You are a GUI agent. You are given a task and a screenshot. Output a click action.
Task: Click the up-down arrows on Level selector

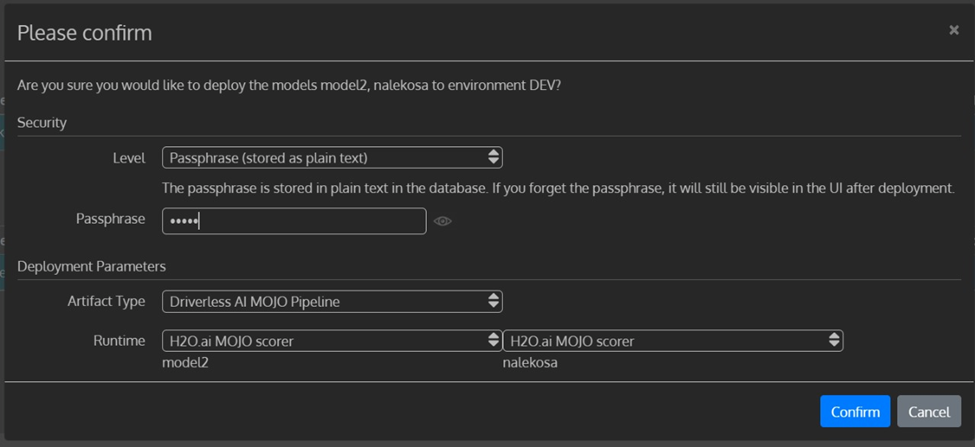(x=493, y=157)
